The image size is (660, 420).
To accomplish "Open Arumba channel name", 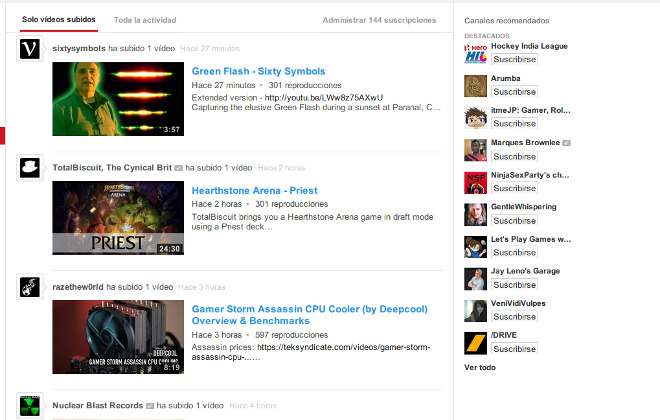I will (x=506, y=79).
